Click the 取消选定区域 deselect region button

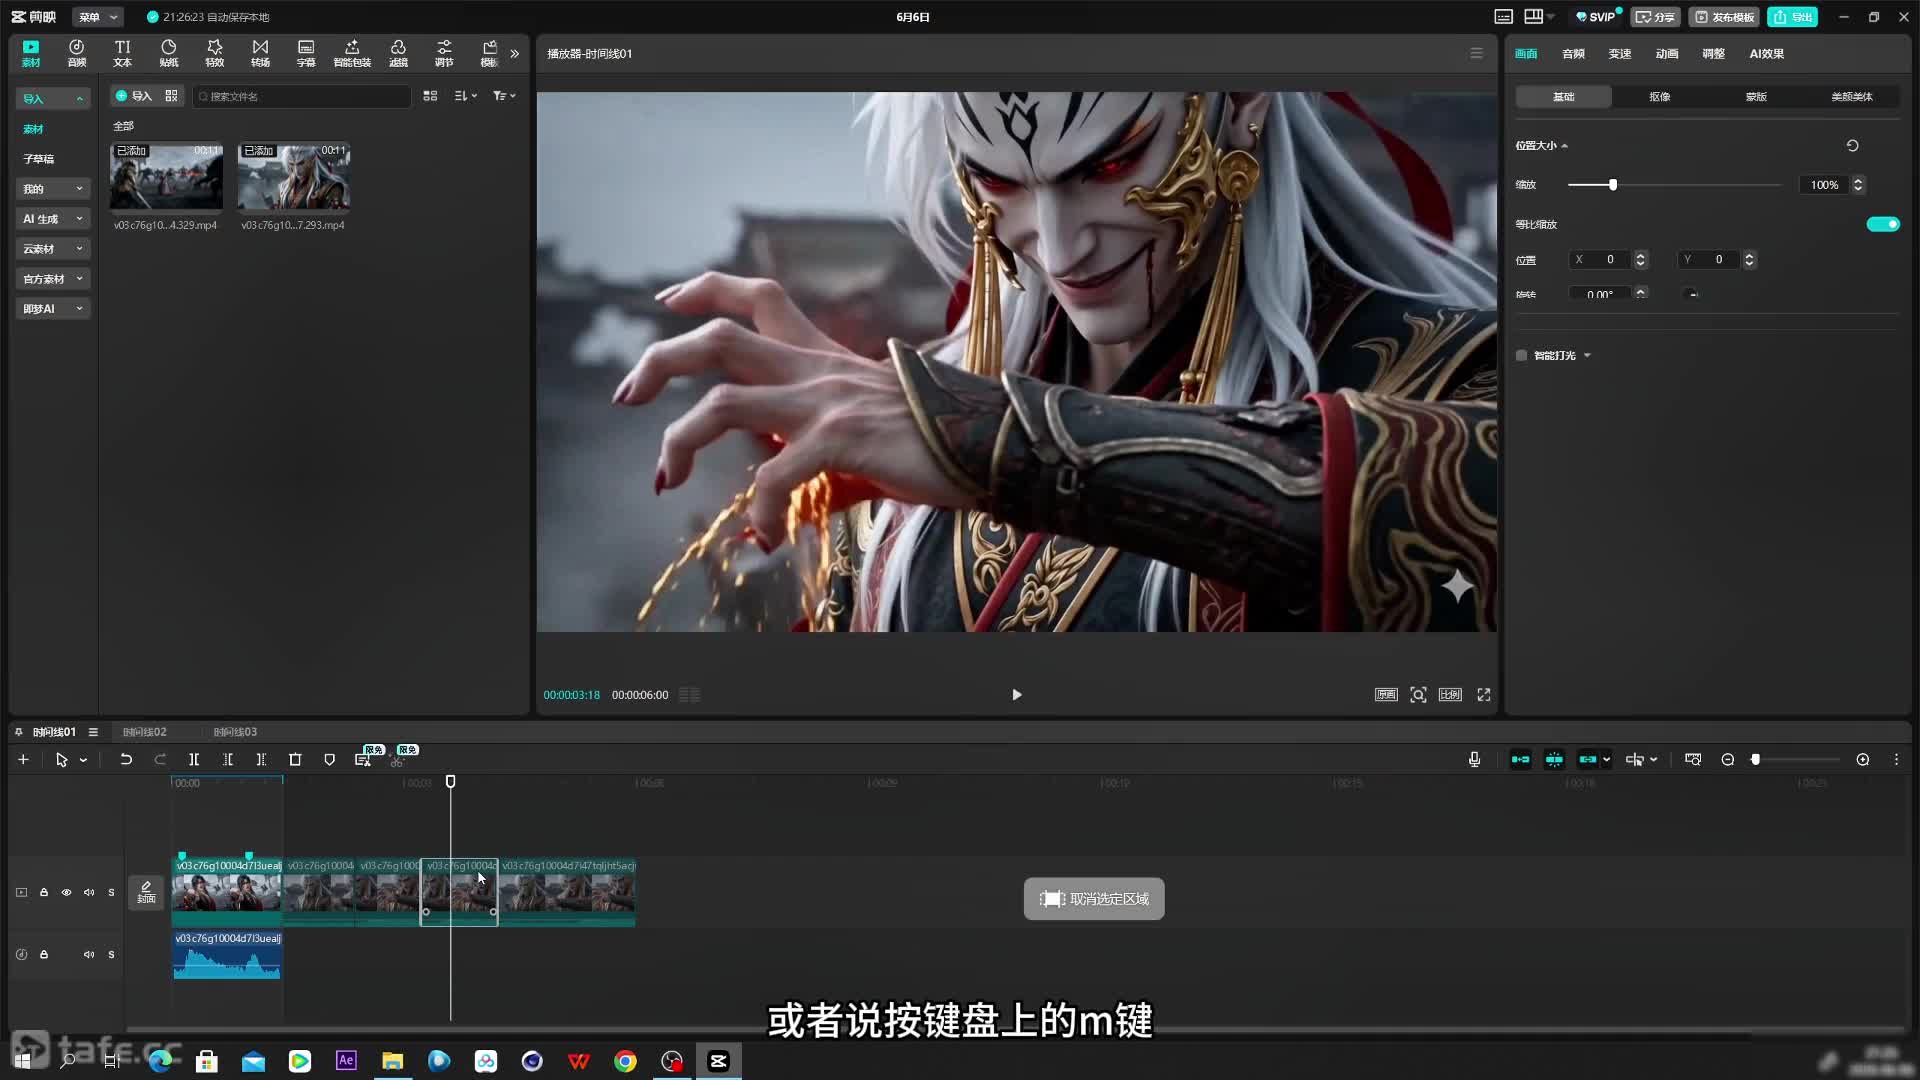point(1094,899)
